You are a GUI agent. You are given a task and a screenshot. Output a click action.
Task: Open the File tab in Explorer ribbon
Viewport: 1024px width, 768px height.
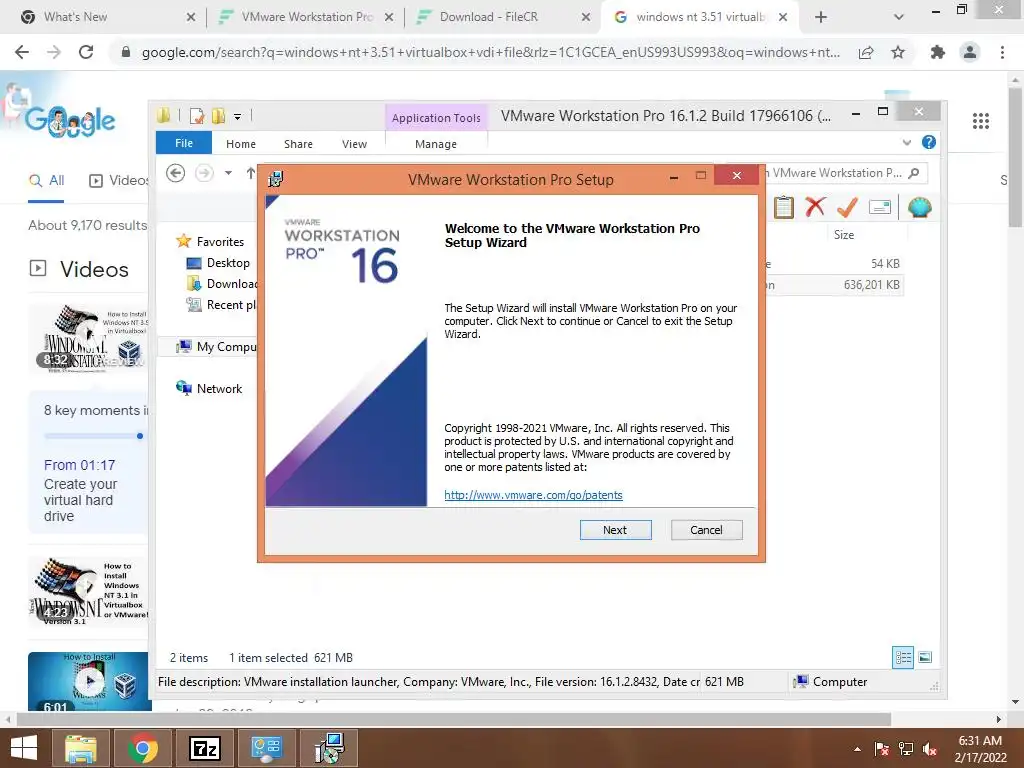(x=184, y=143)
